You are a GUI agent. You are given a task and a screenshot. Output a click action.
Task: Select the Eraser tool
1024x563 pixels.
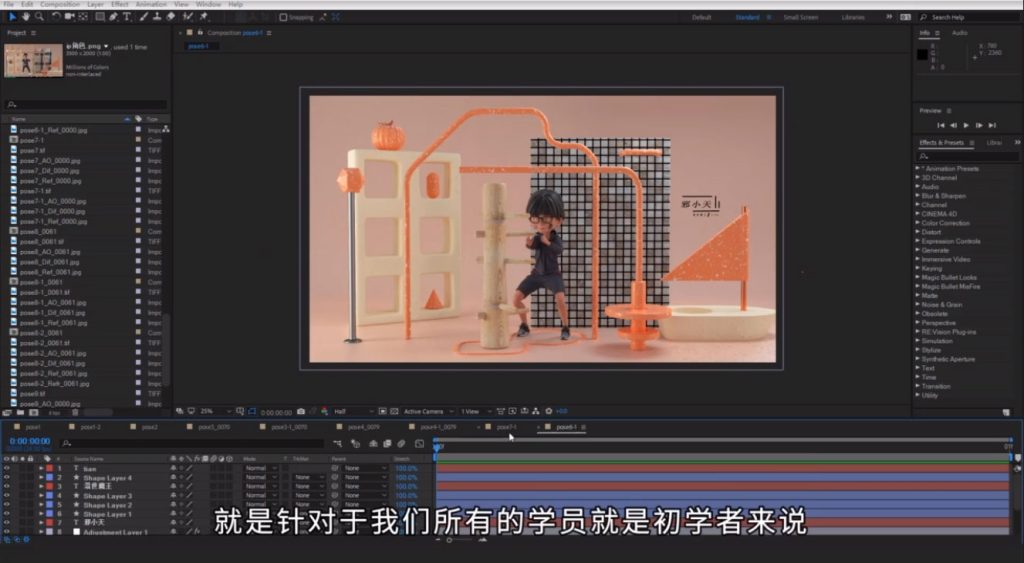point(171,16)
